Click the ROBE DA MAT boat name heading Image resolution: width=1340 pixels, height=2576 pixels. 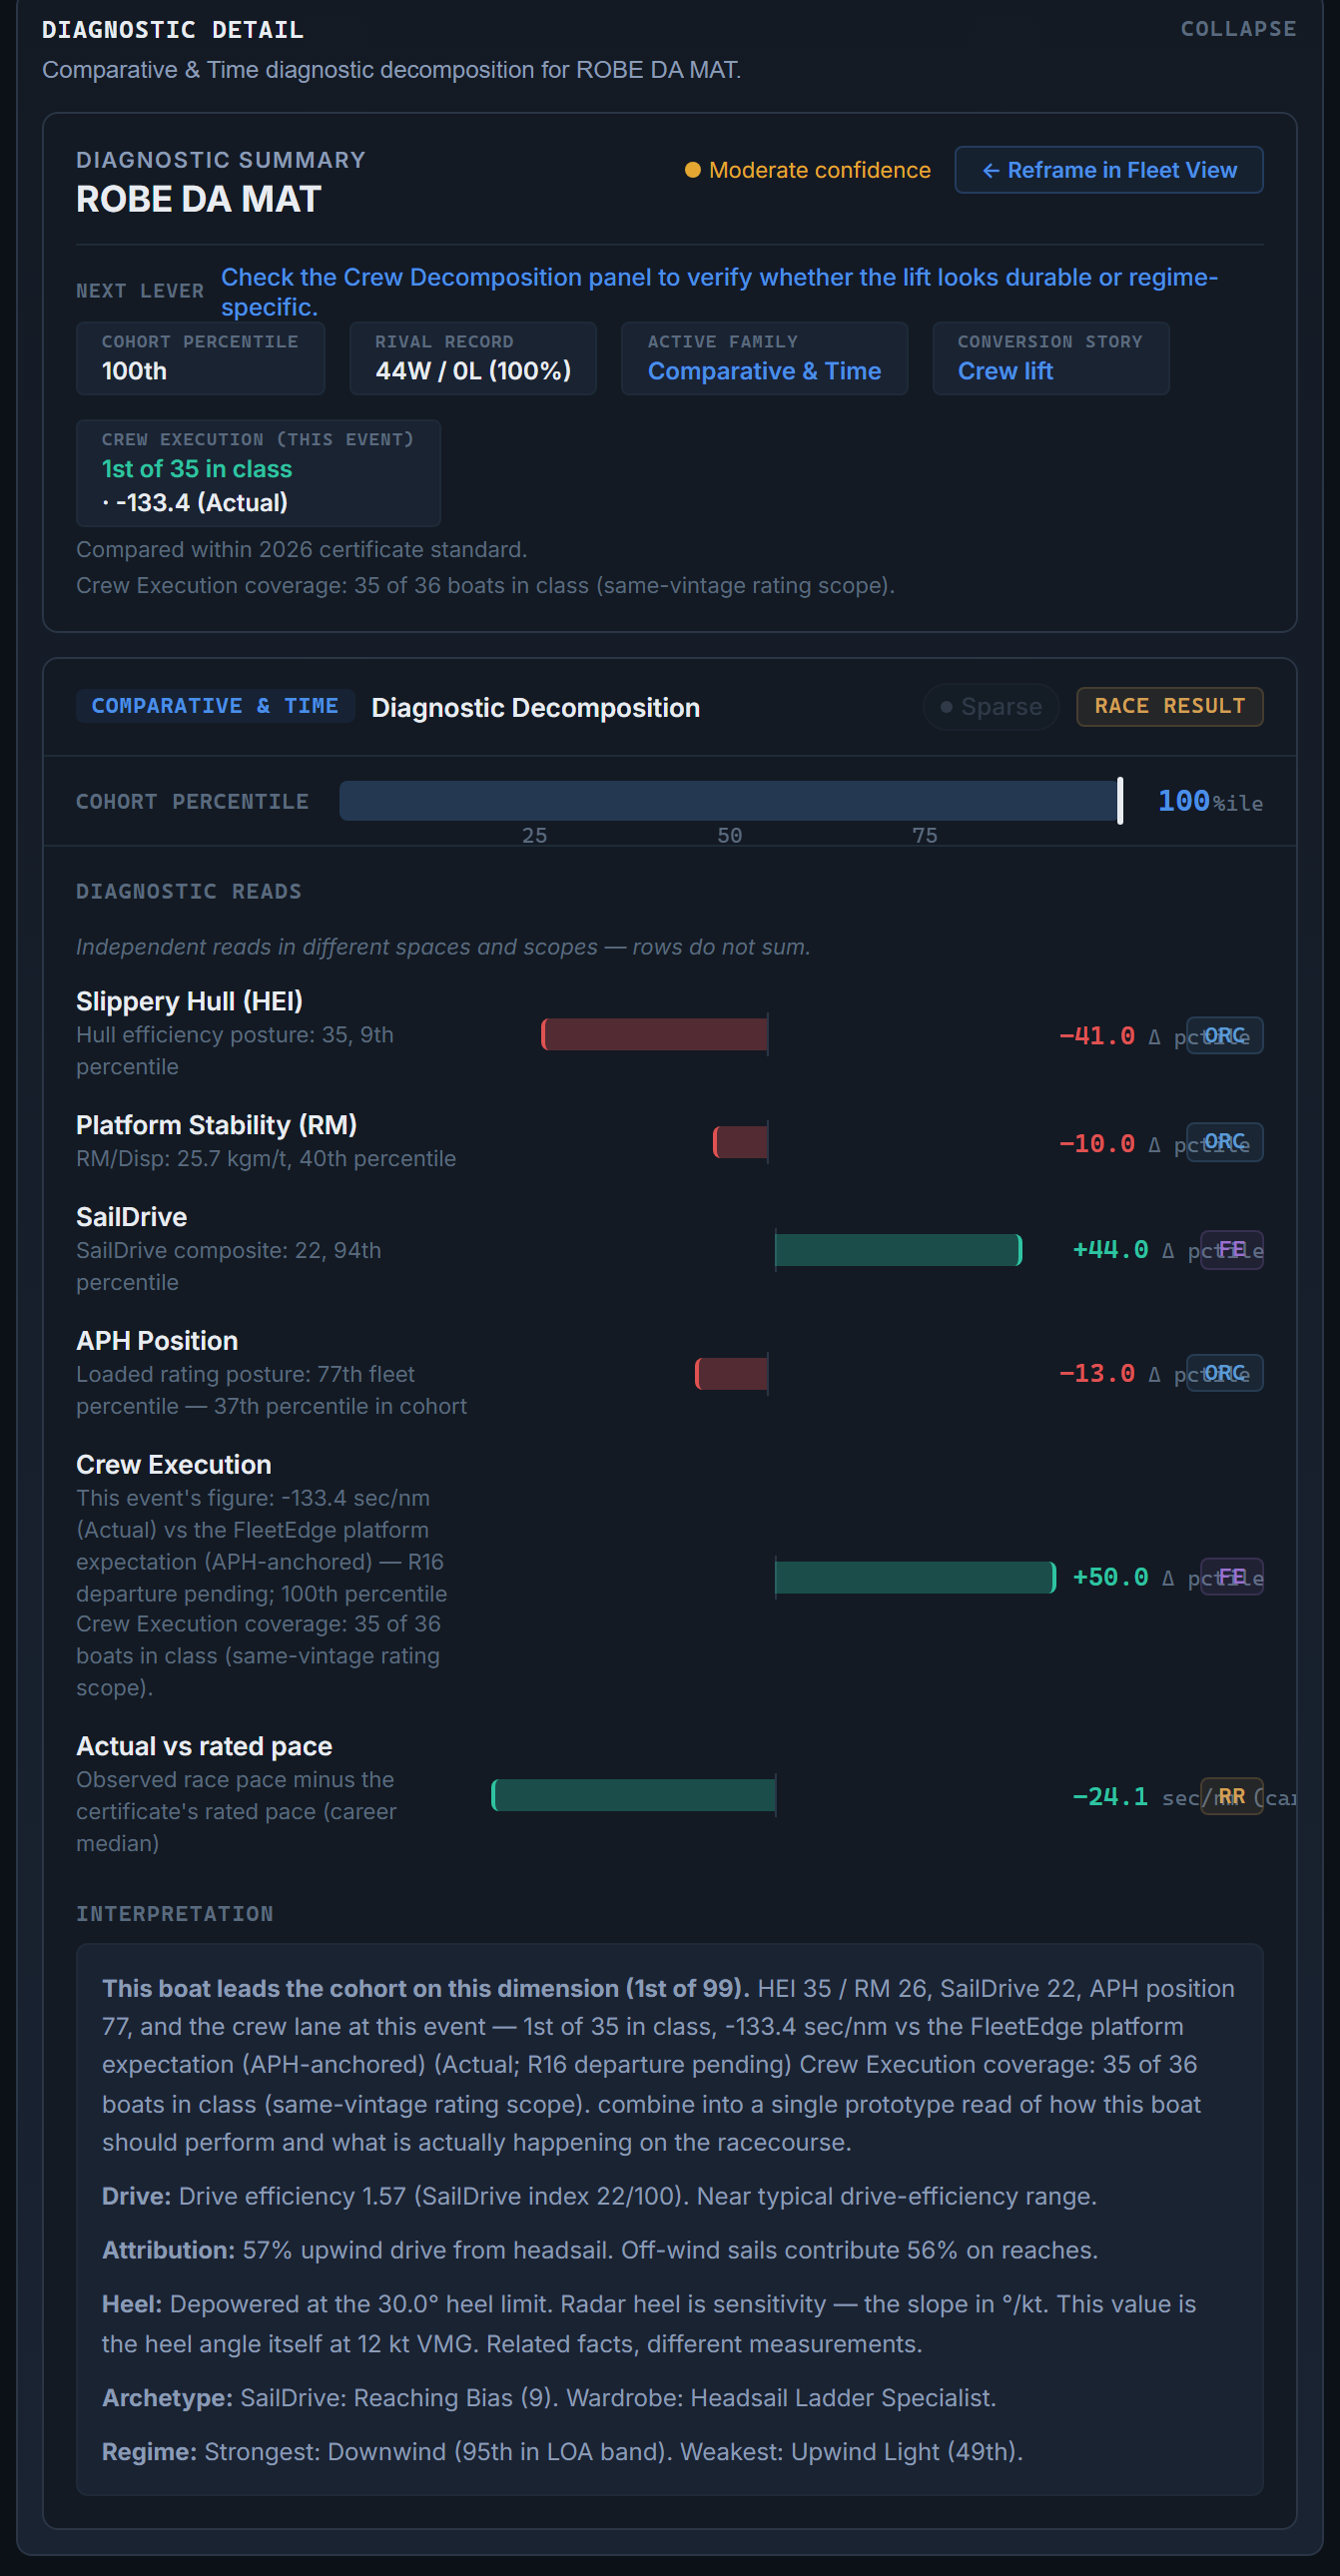coord(198,199)
